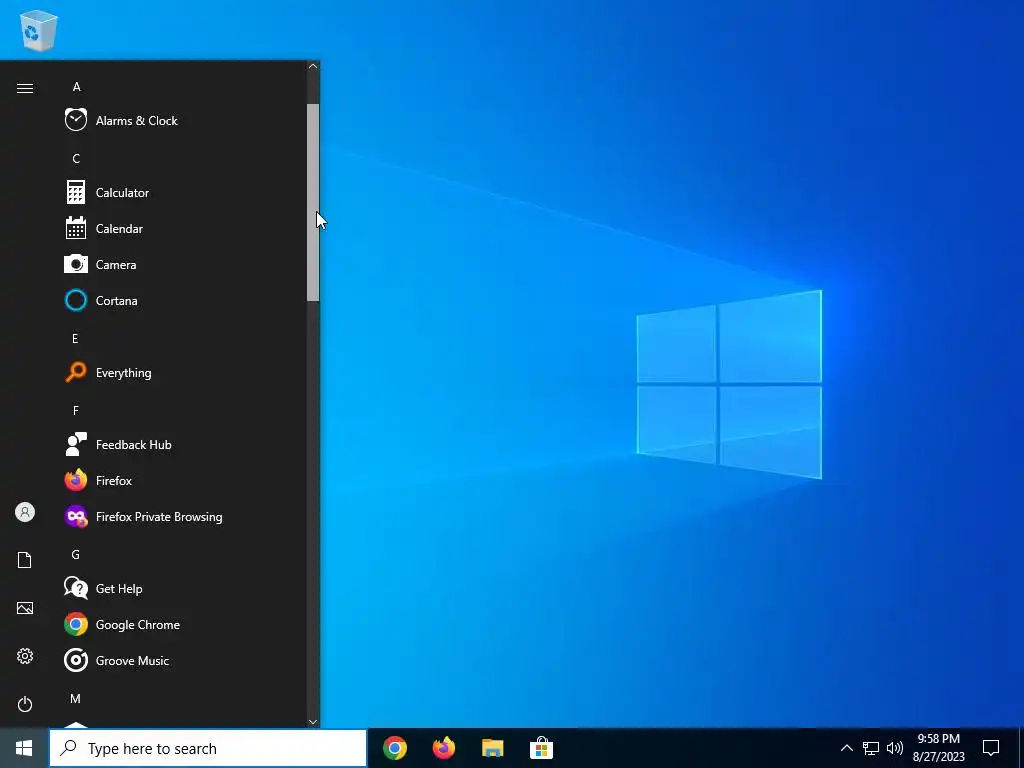
Task: Open Alarms & Clock app icon
Action: tap(76, 120)
